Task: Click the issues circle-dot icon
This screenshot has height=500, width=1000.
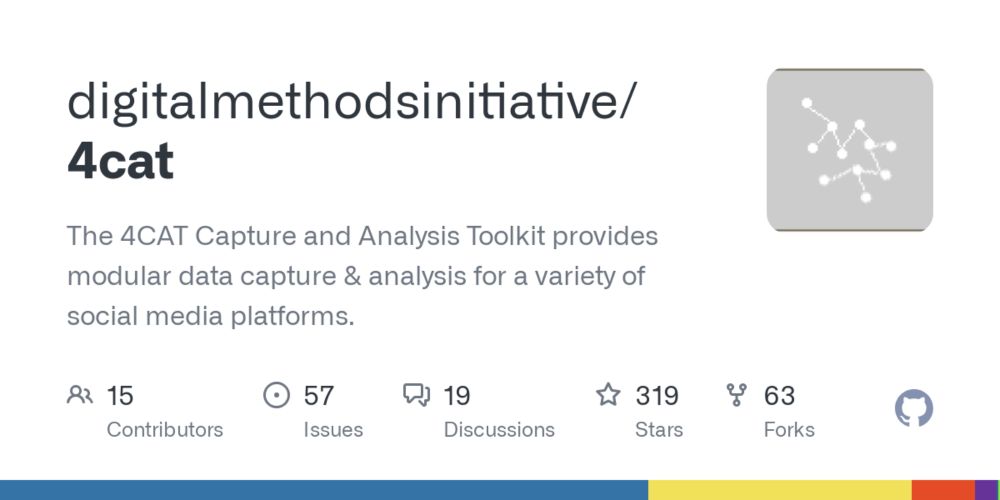Action: click(x=276, y=395)
